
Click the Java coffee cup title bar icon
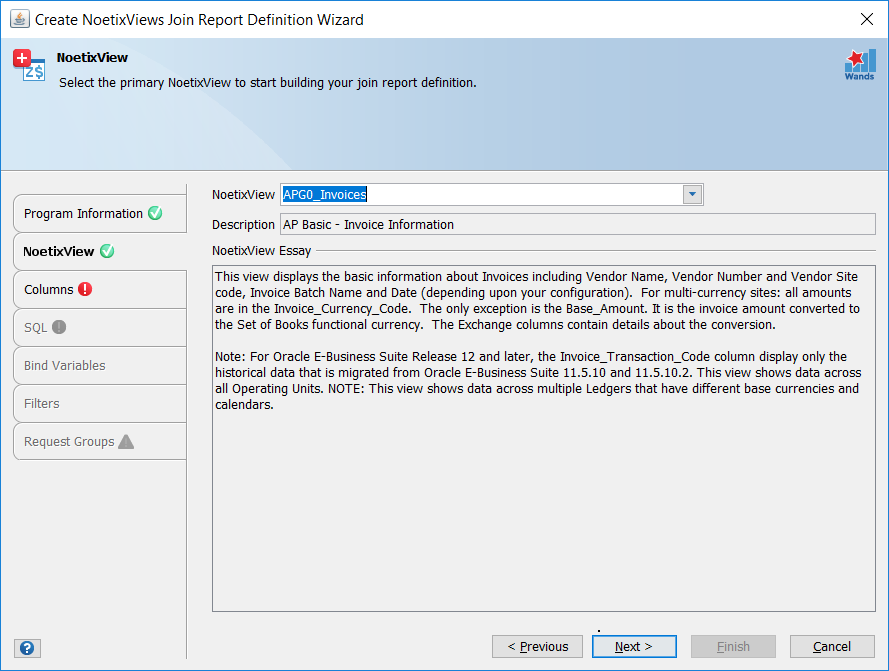click(x=19, y=18)
